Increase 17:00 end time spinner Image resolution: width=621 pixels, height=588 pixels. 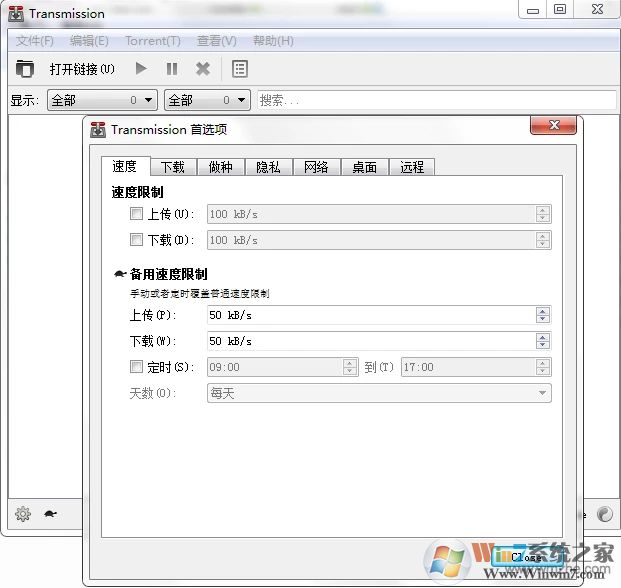click(x=543, y=363)
